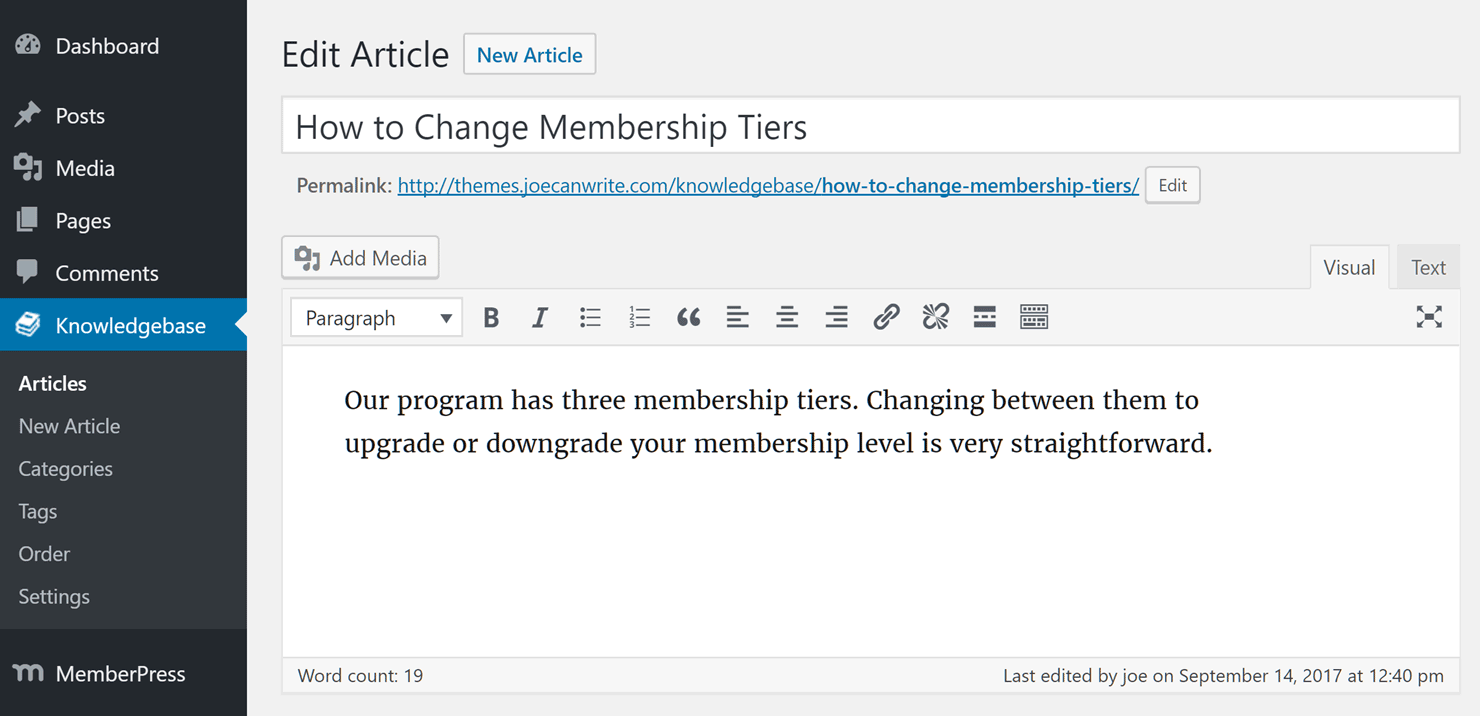The width and height of the screenshot is (1480, 716).
Task: Toggle the toolbar with the kitchen sink icon
Action: click(x=1034, y=318)
